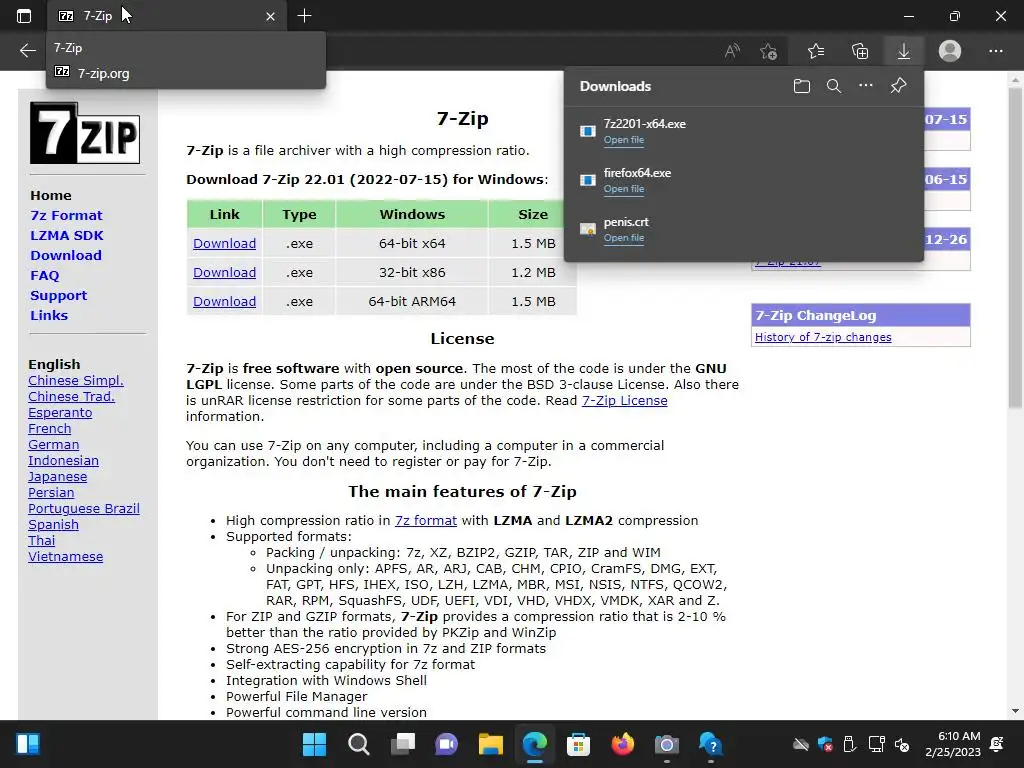Switch language to Spanish
The image size is (1024, 768).
coord(54,524)
